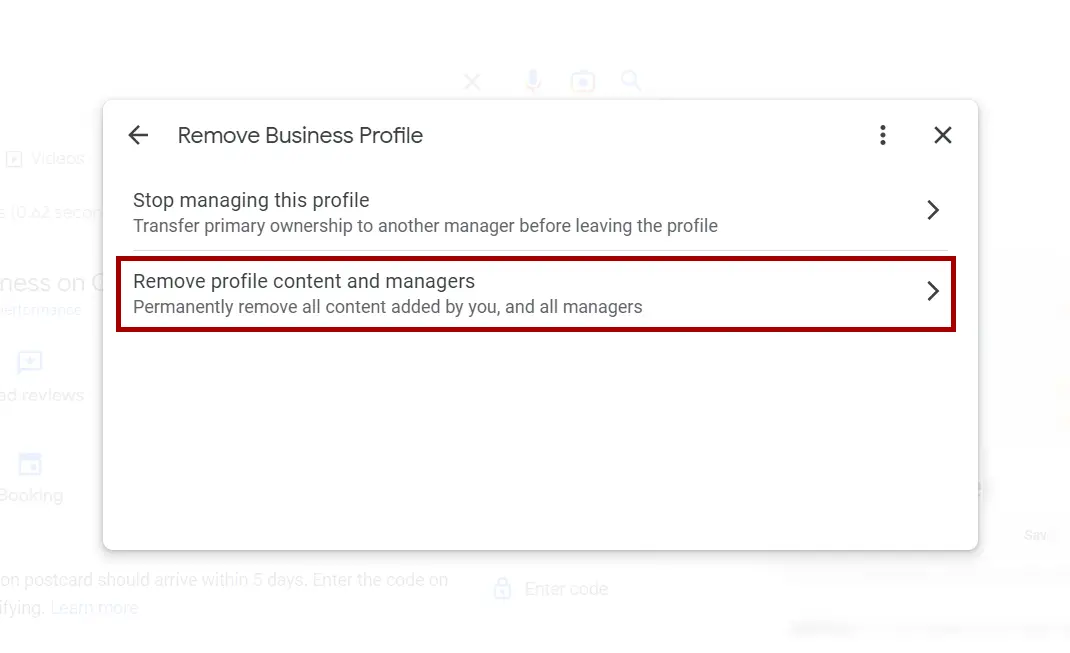
Task: Close the Remove Business Profile dialog
Action: 942,135
